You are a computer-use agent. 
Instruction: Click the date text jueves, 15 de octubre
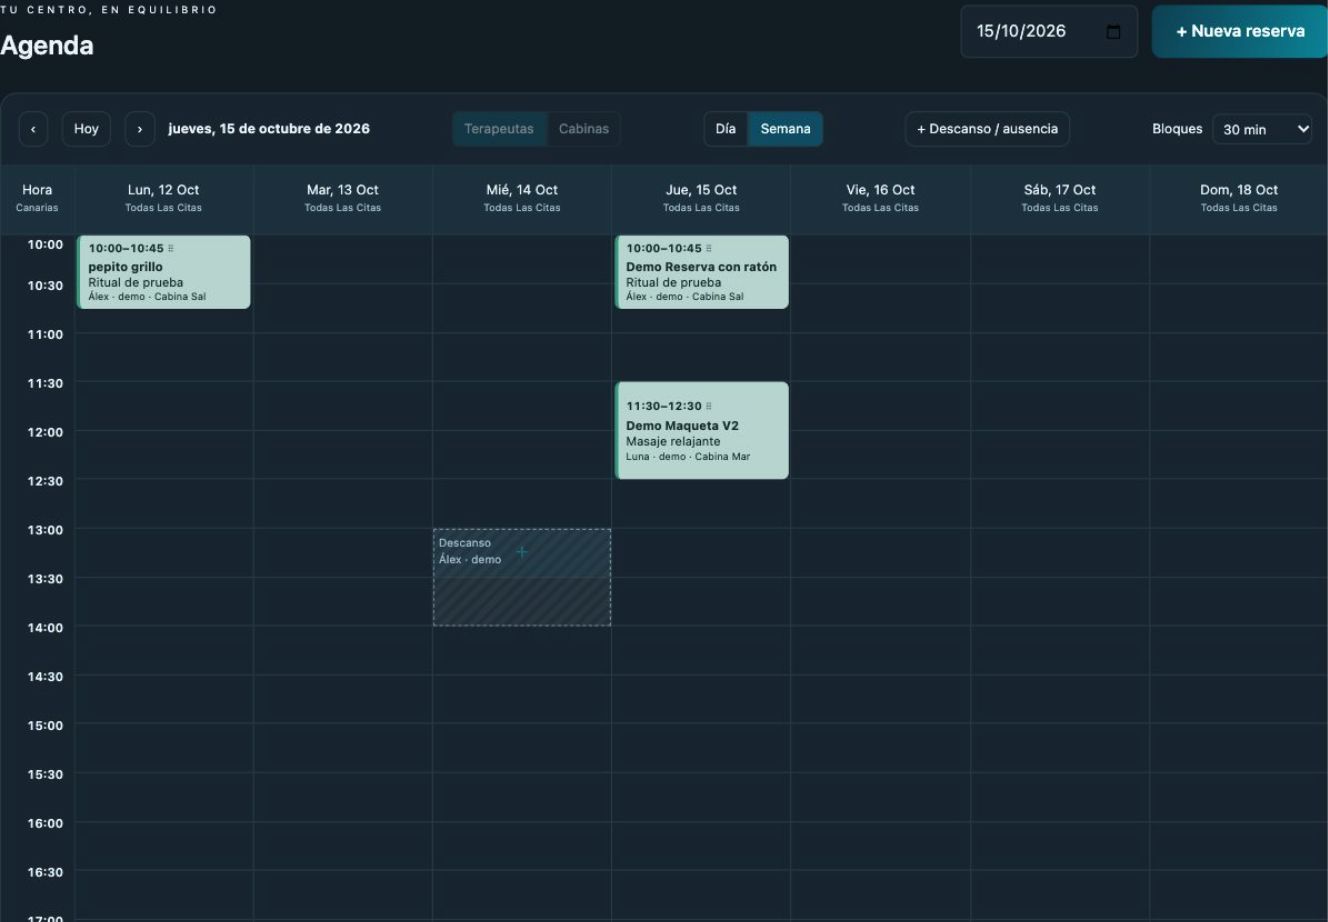(269, 129)
